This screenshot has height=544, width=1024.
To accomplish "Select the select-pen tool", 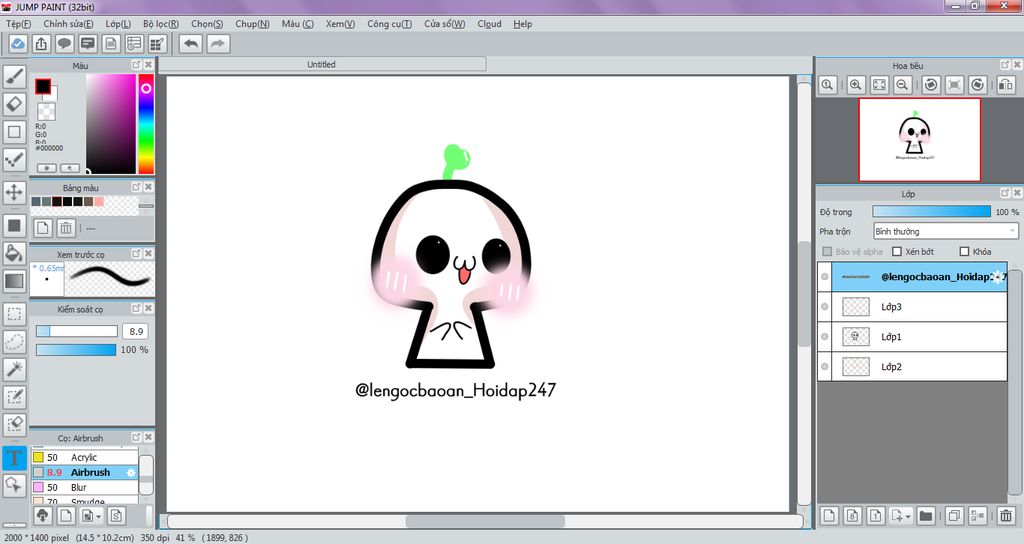I will (14, 397).
